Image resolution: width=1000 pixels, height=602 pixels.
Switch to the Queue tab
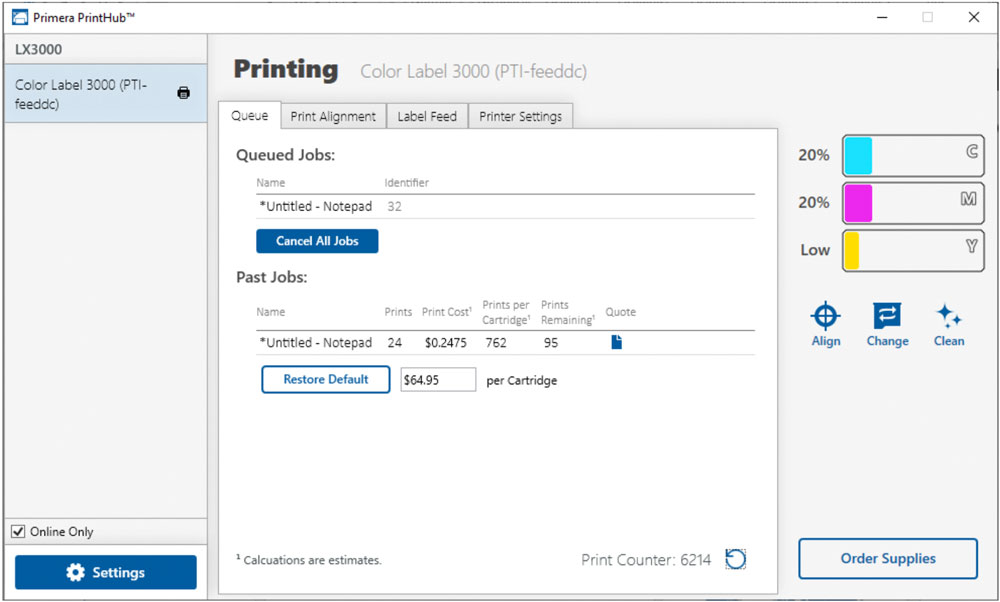click(249, 115)
